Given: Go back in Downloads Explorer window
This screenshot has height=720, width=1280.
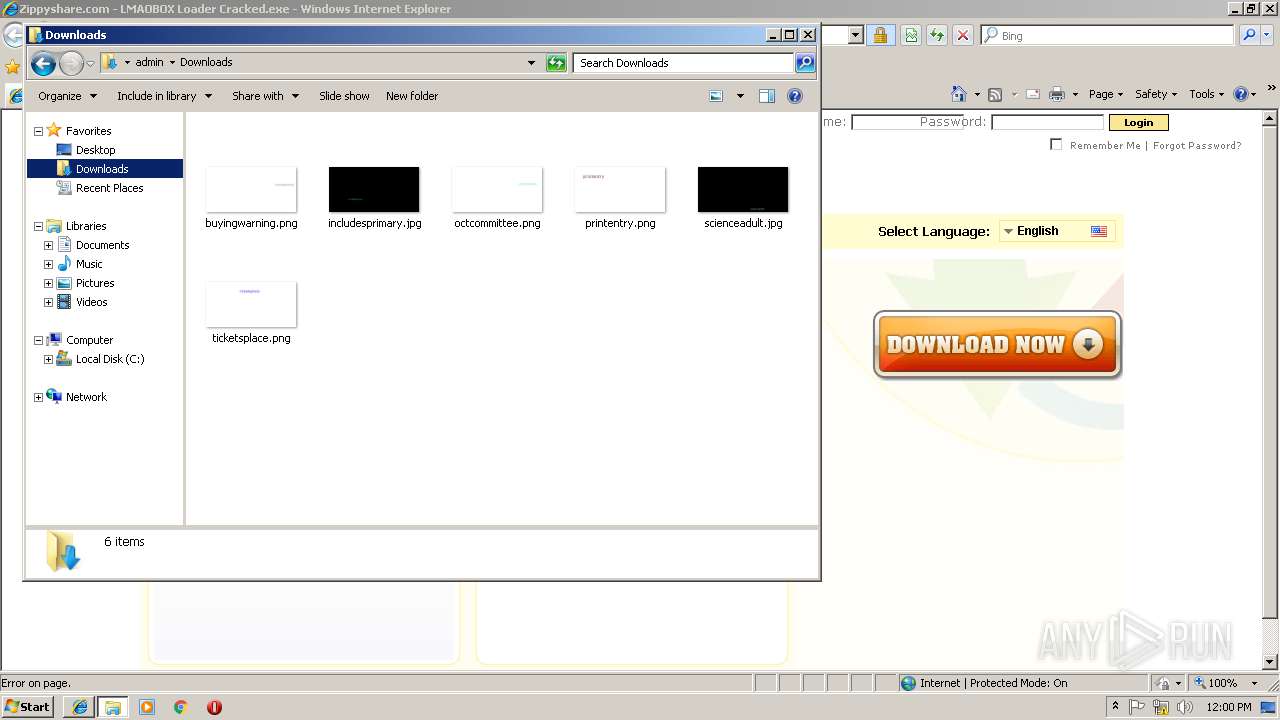Looking at the screenshot, I should 43,64.
